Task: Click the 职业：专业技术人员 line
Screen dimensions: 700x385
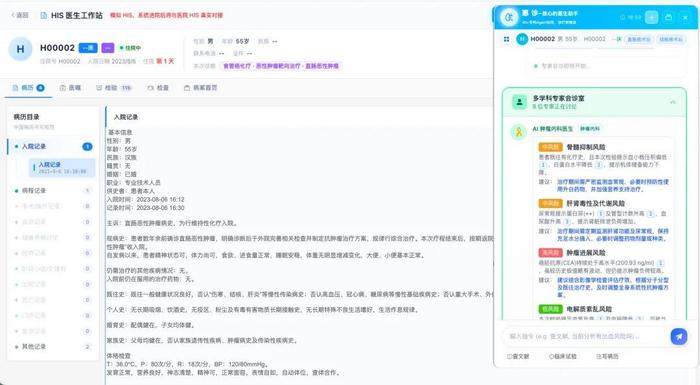Action: coord(133,183)
